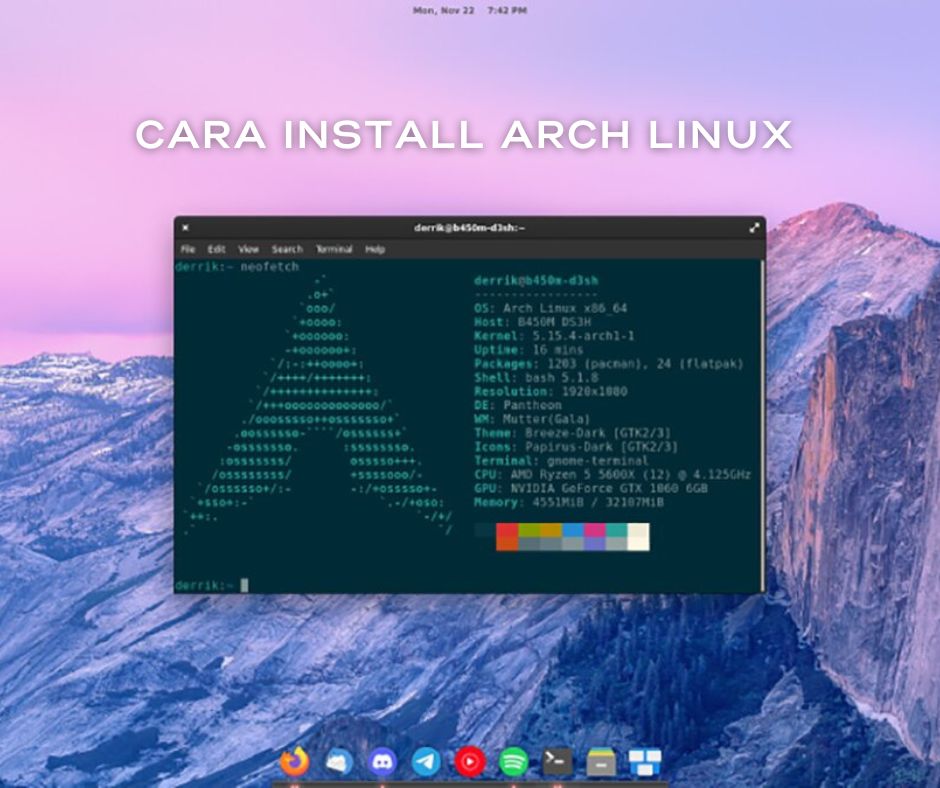940x788 pixels.
Task: Click the Resolution: 1920x1080 line
Action: [550, 391]
